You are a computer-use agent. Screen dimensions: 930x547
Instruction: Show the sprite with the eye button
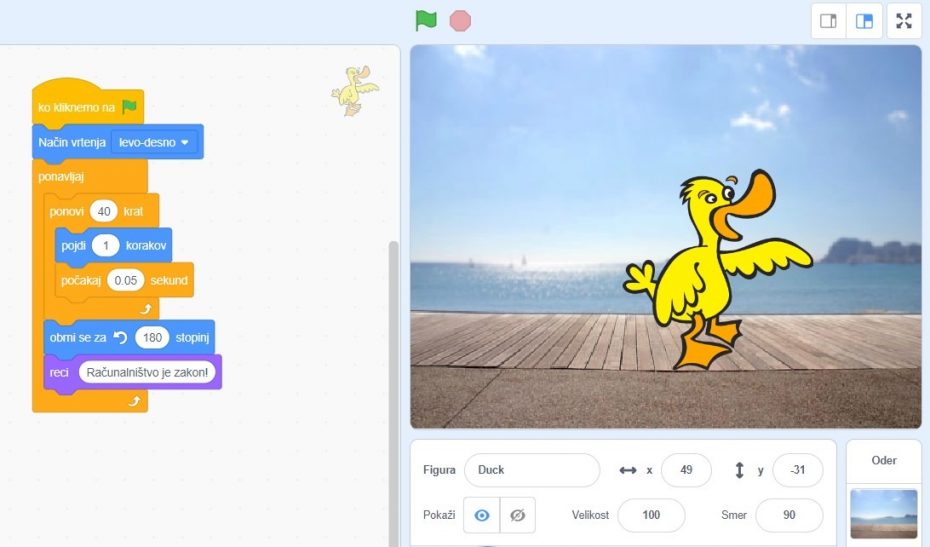click(x=482, y=515)
